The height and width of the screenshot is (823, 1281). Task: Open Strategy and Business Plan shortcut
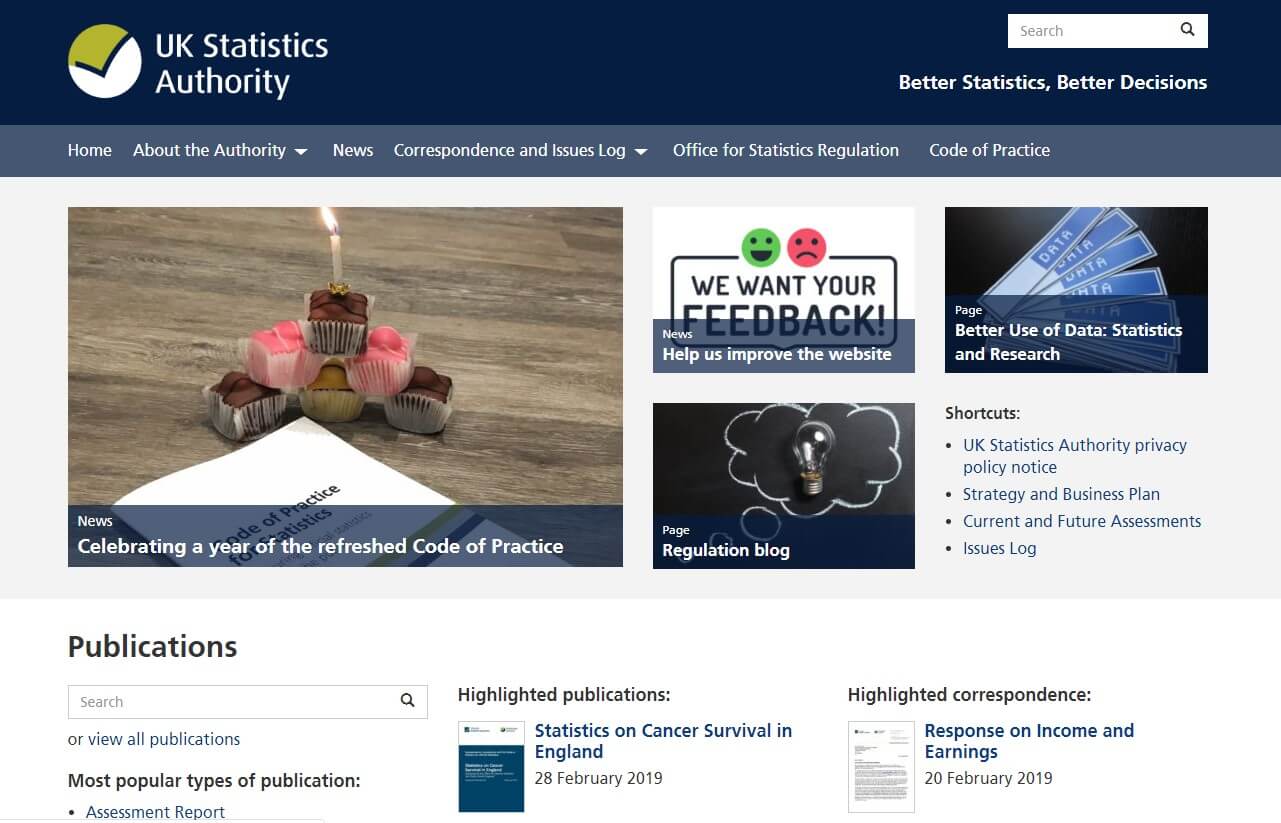[x=1061, y=494]
